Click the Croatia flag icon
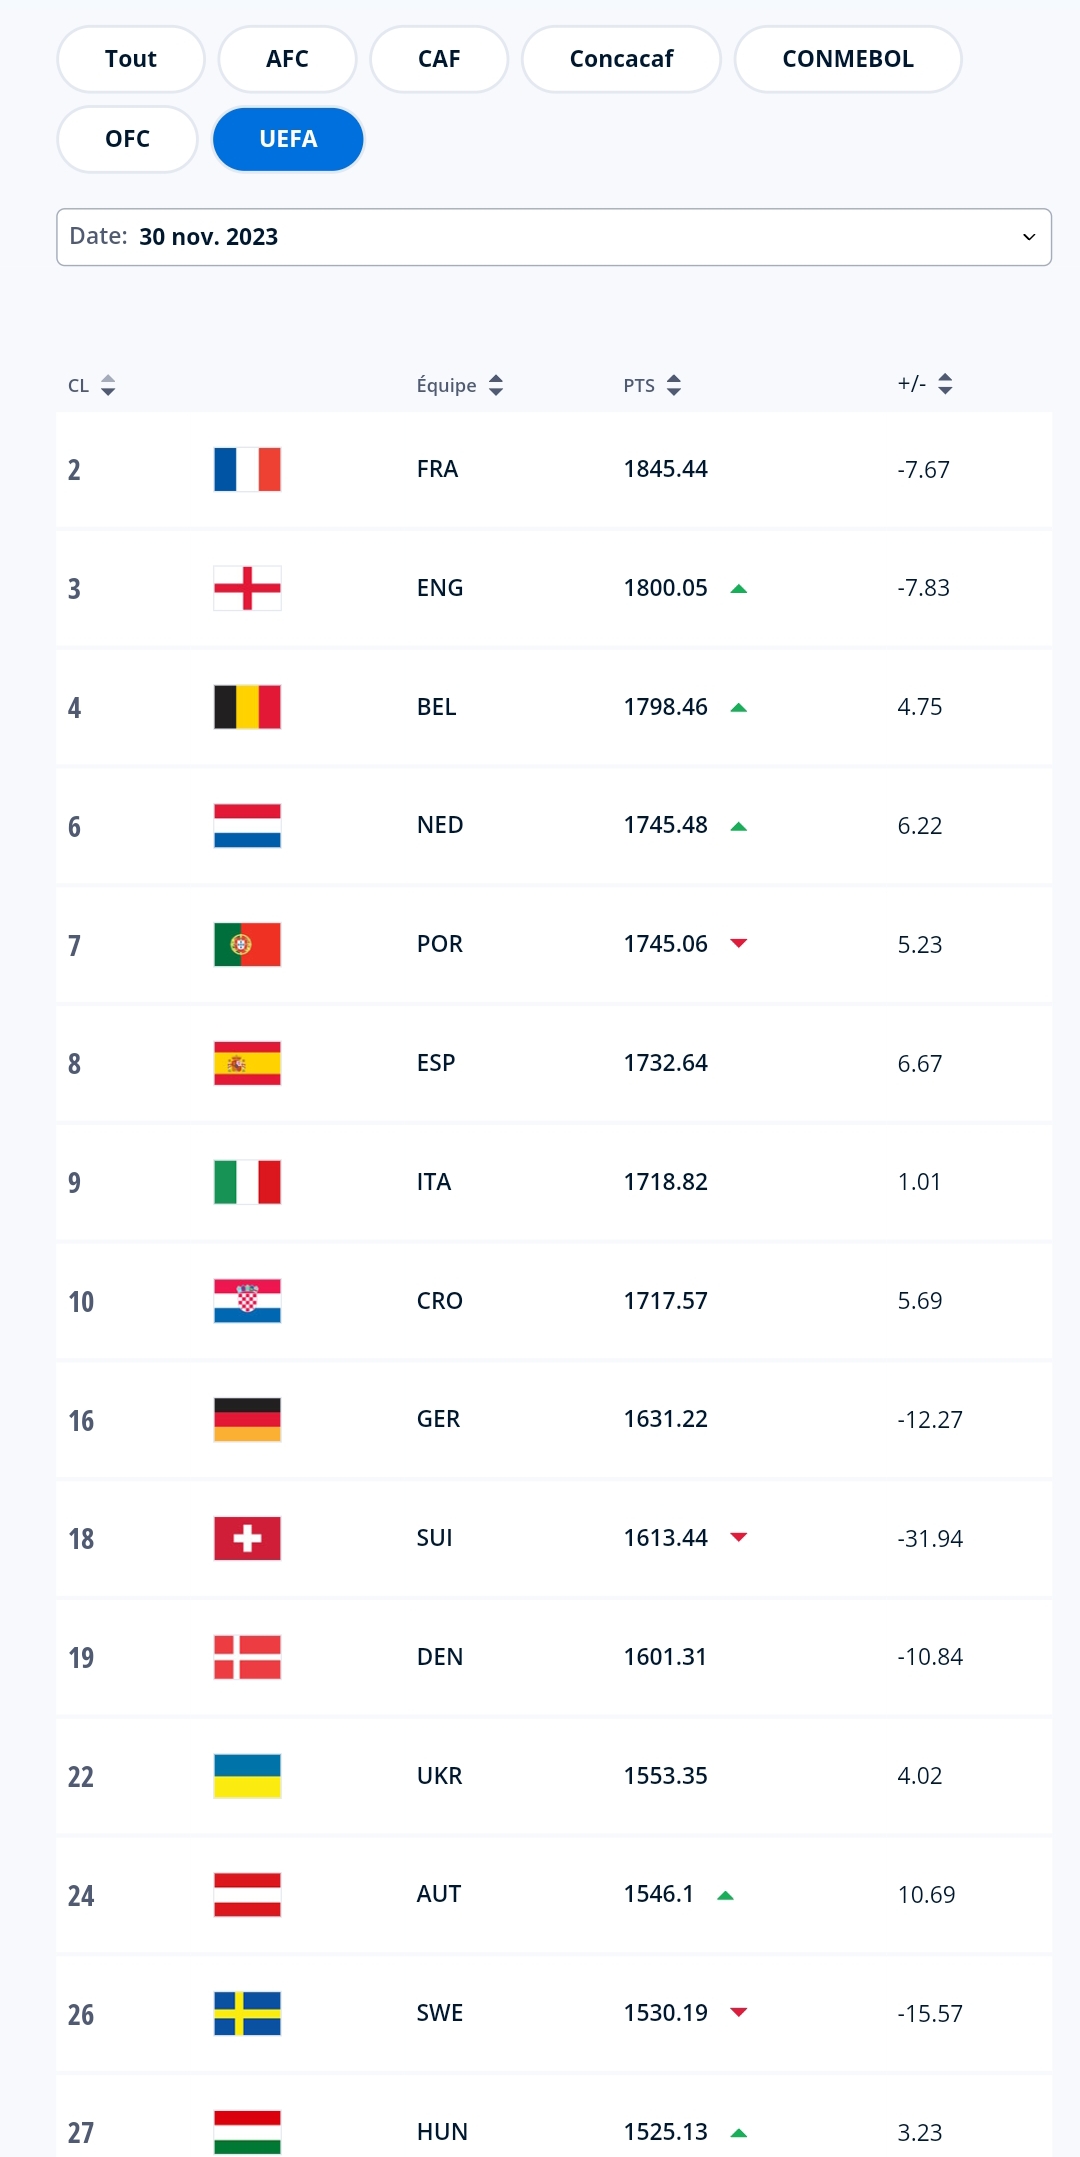 point(247,1301)
